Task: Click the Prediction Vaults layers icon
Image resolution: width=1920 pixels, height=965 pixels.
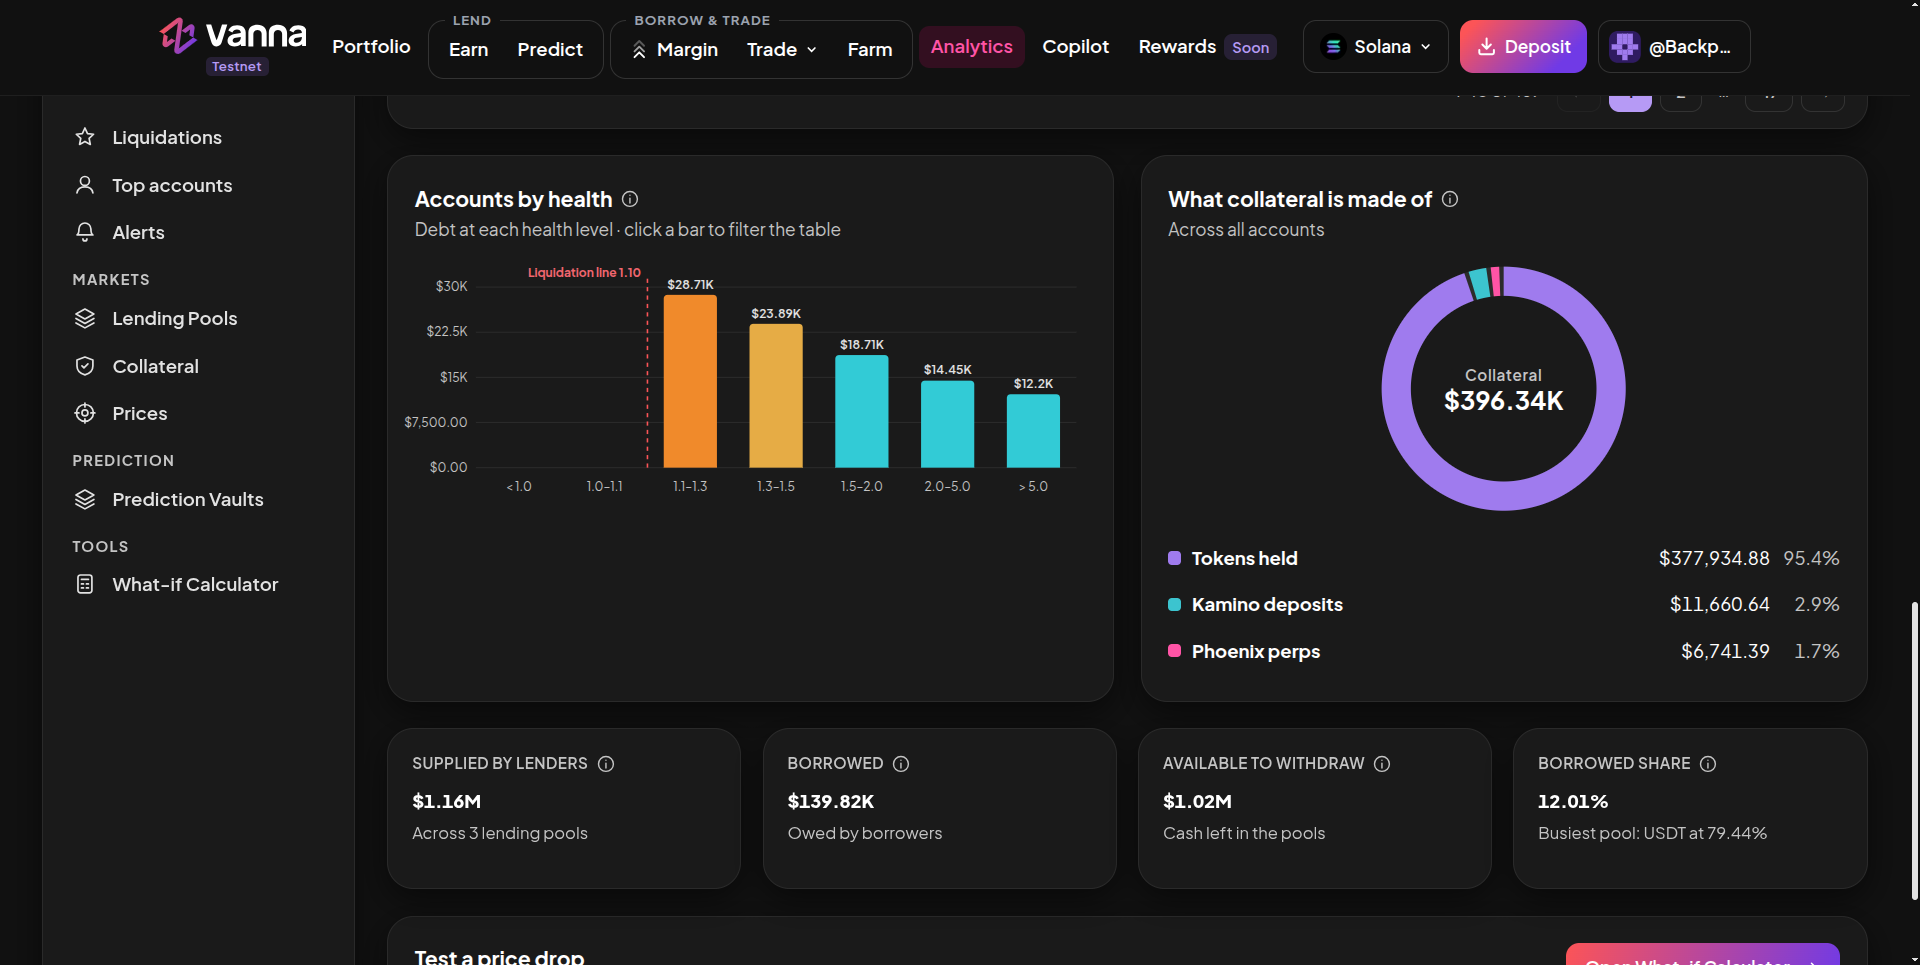Action: (85, 499)
